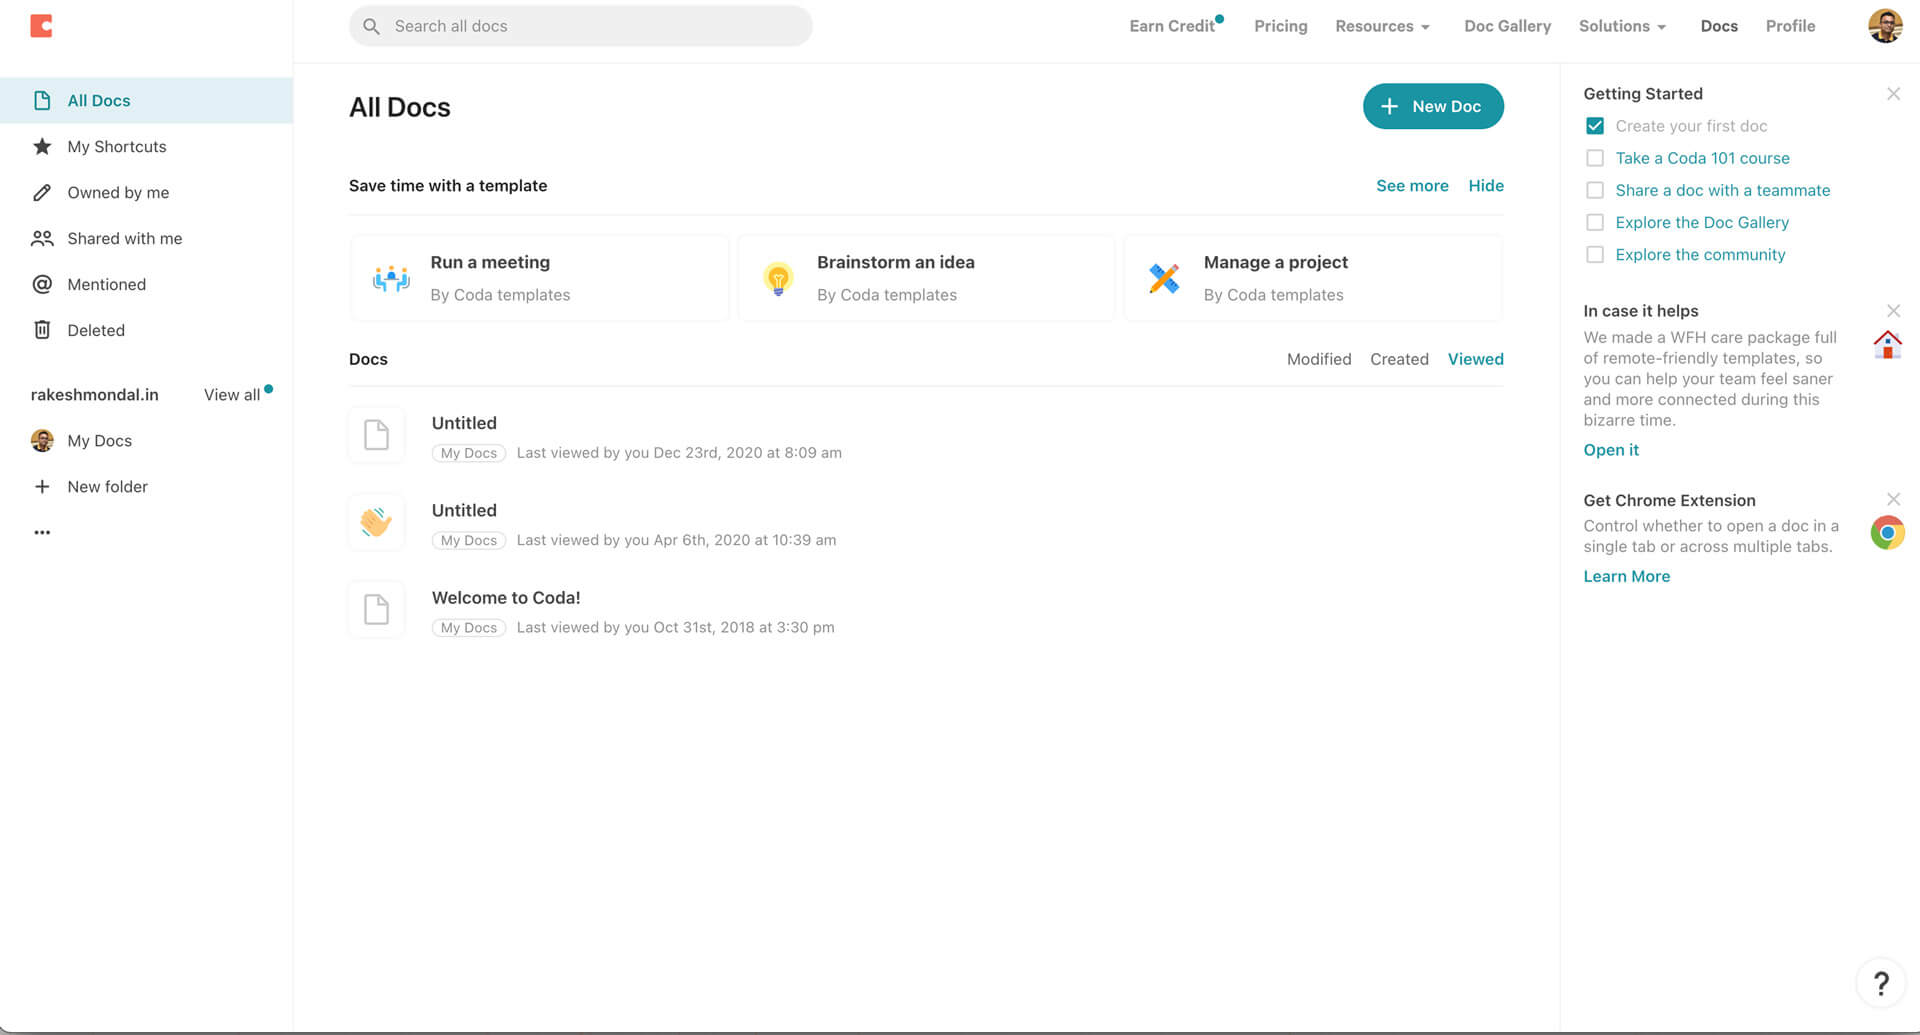1920x1035 pixels.
Task: Click the My Shortcuts star icon
Action: (x=42, y=146)
